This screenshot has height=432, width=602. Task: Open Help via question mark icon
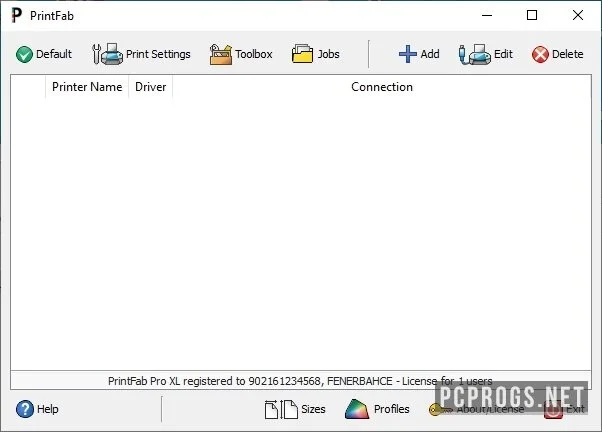(x=25, y=409)
